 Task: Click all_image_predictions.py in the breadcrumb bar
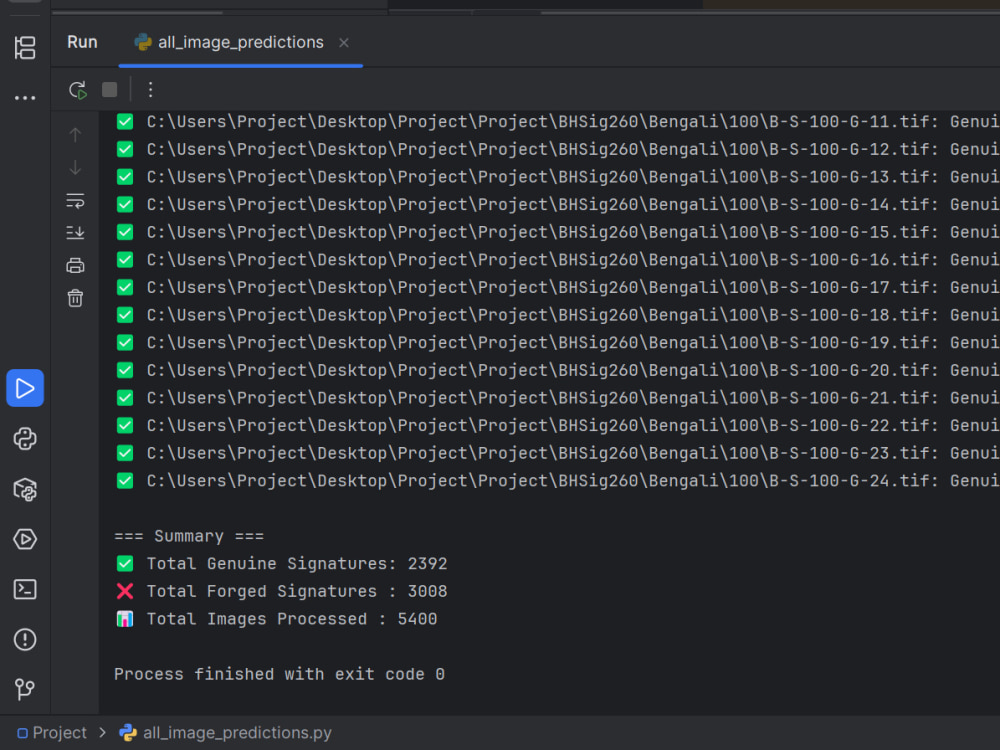(x=237, y=733)
